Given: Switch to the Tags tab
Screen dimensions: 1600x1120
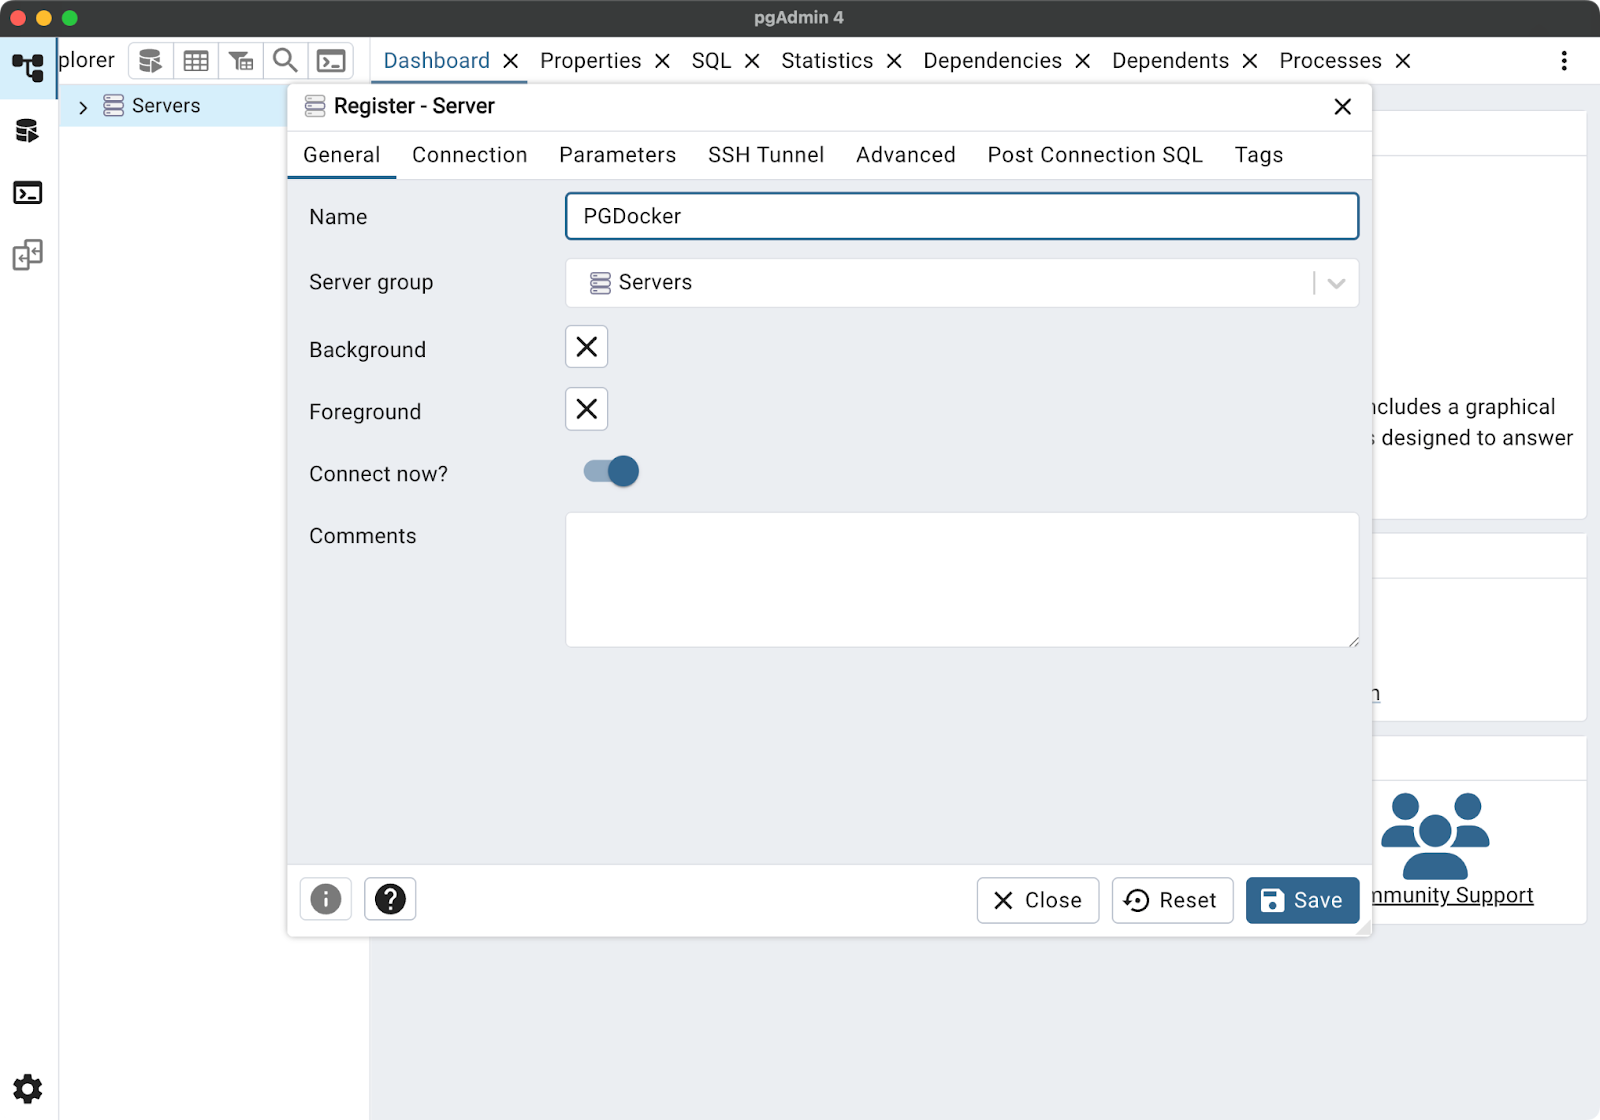Looking at the screenshot, I should click(x=1259, y=155).
